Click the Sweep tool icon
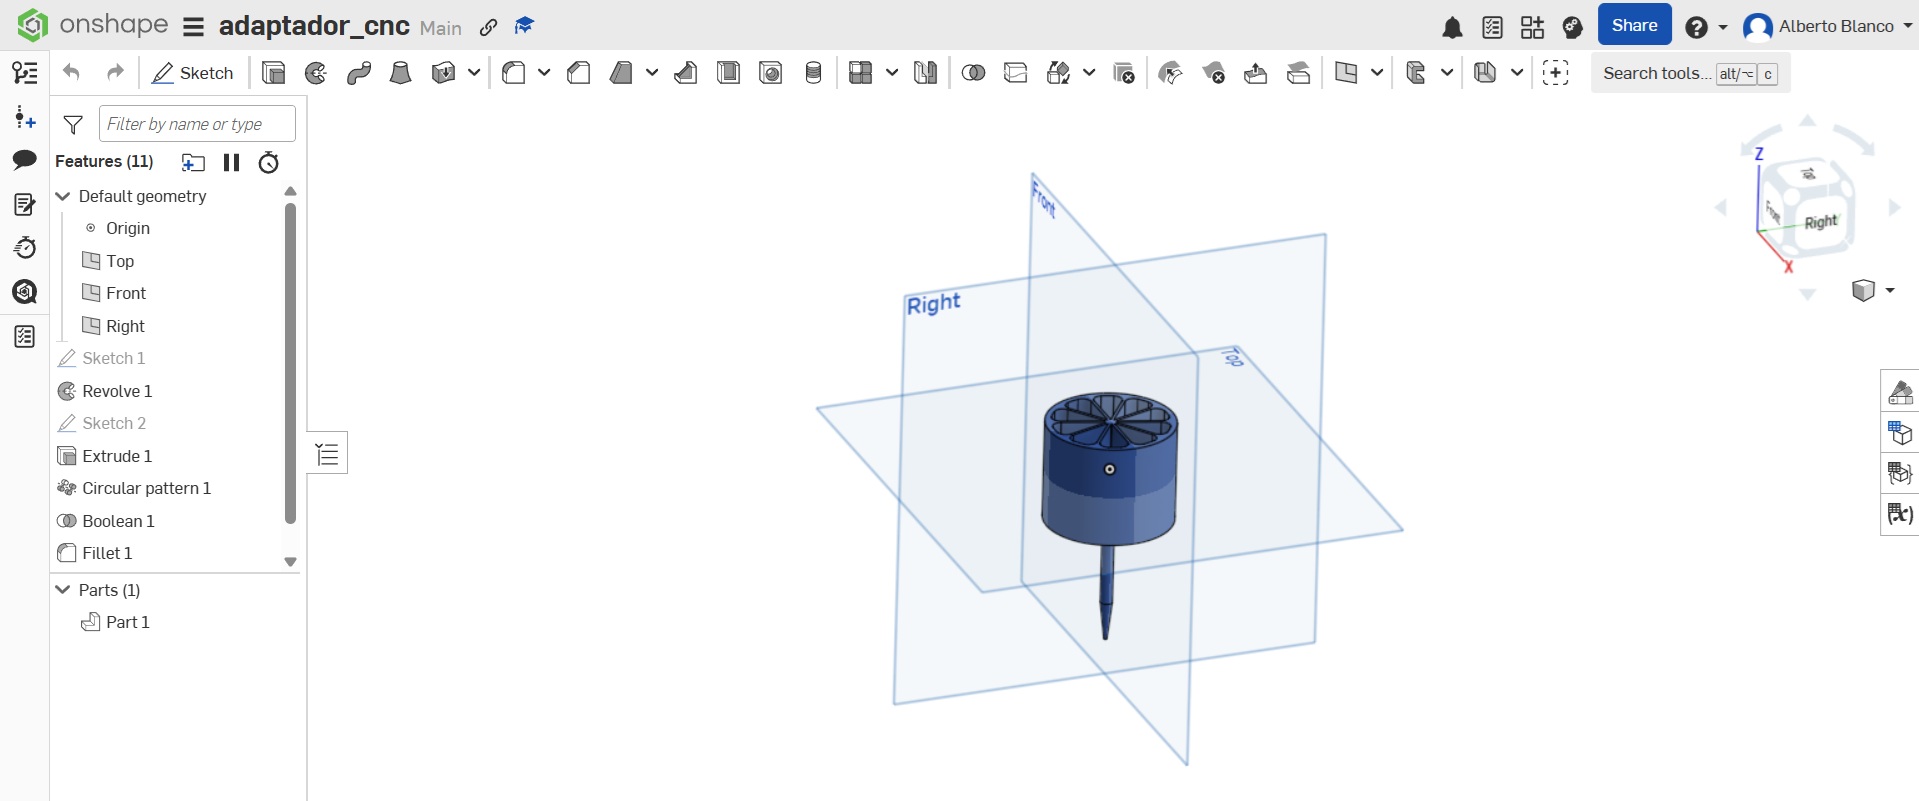Image resolution: width=1919 pixels, height=801 pixels. pos(359,73)
